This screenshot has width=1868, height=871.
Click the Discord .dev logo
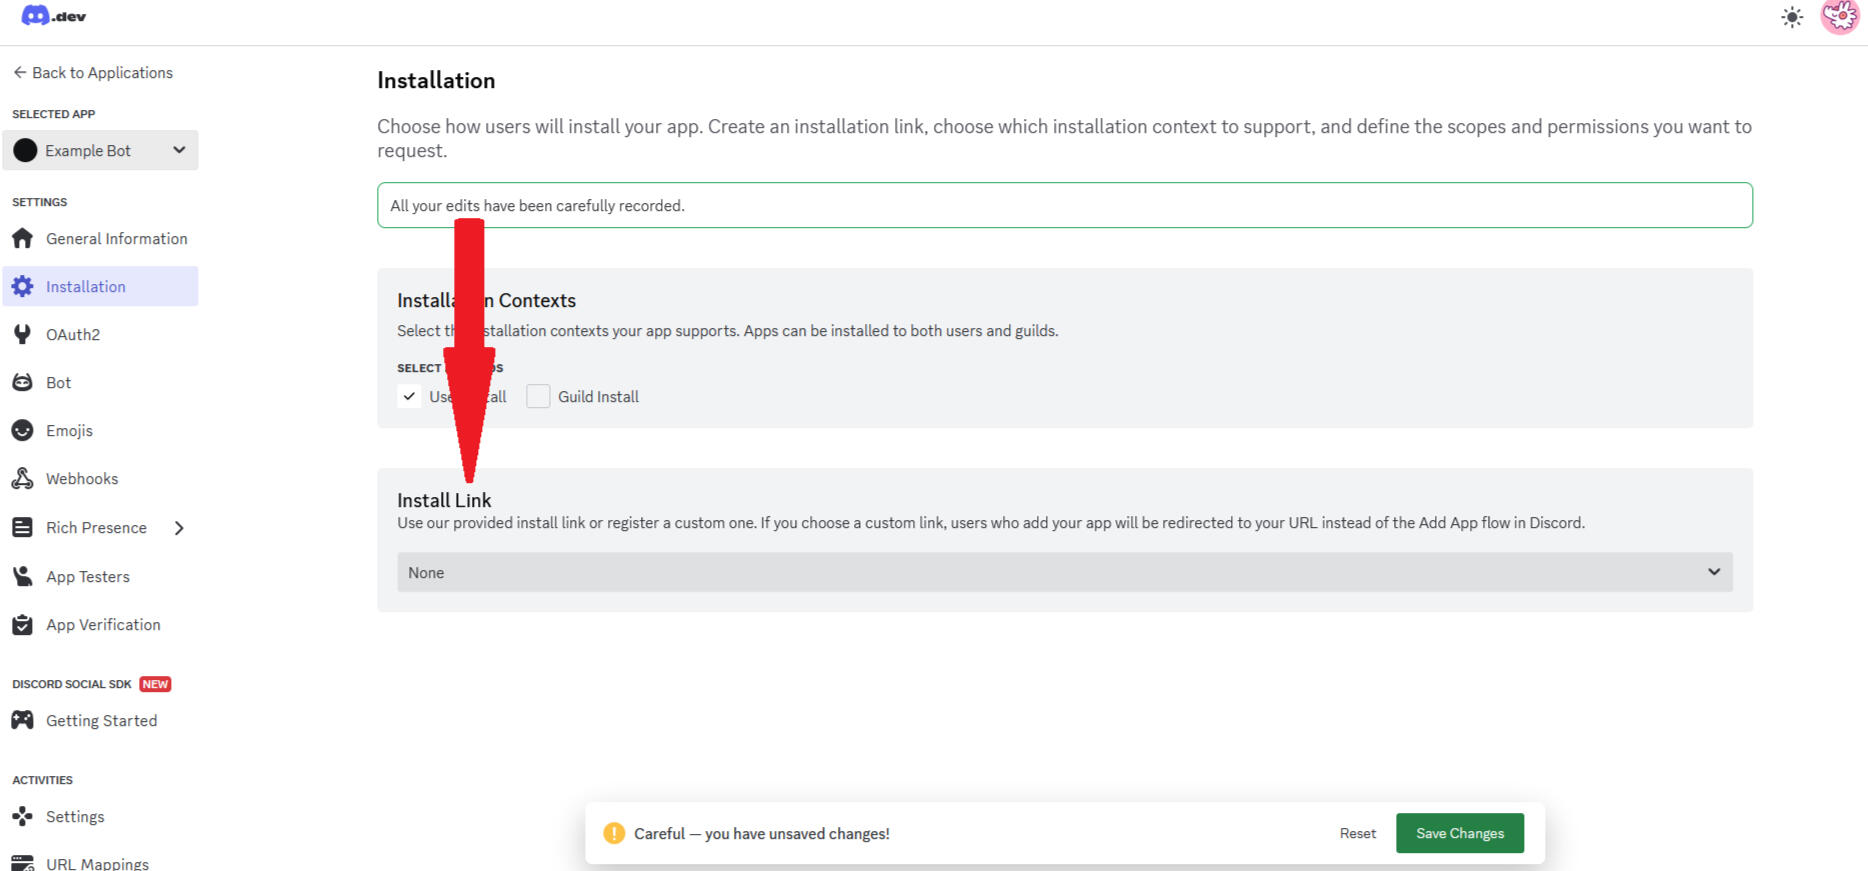point(54,16)
